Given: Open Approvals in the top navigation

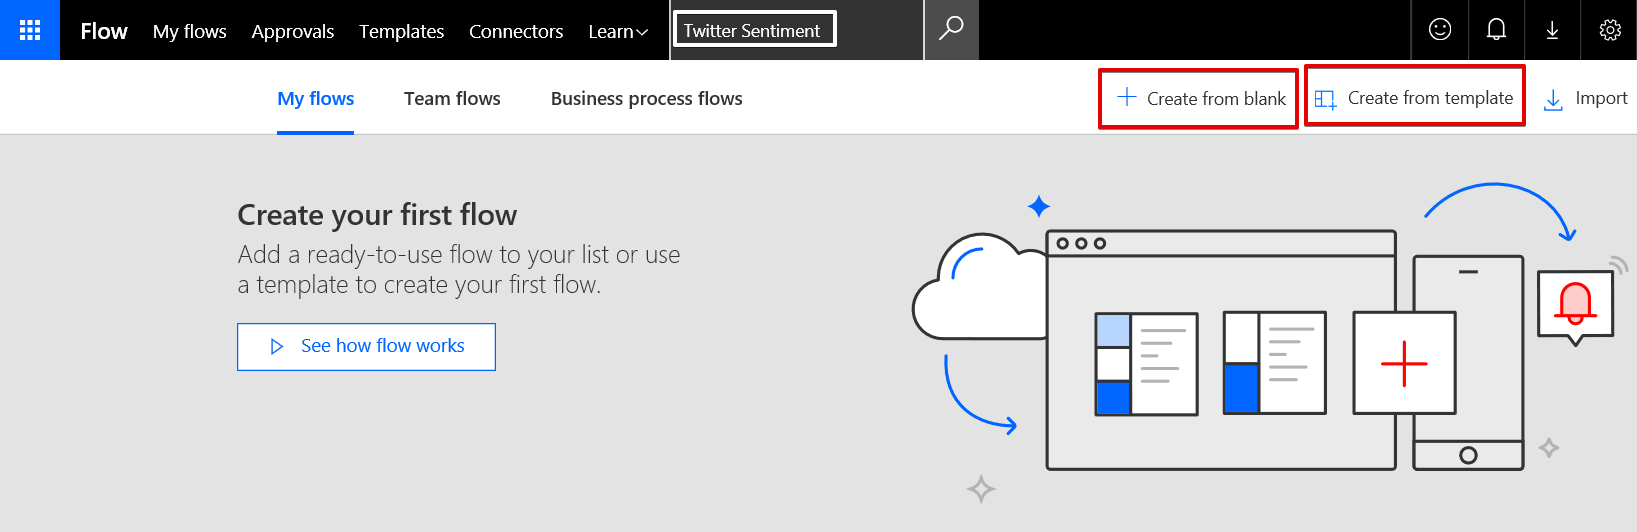Looking at the screenshot, I should click(293, 32).
